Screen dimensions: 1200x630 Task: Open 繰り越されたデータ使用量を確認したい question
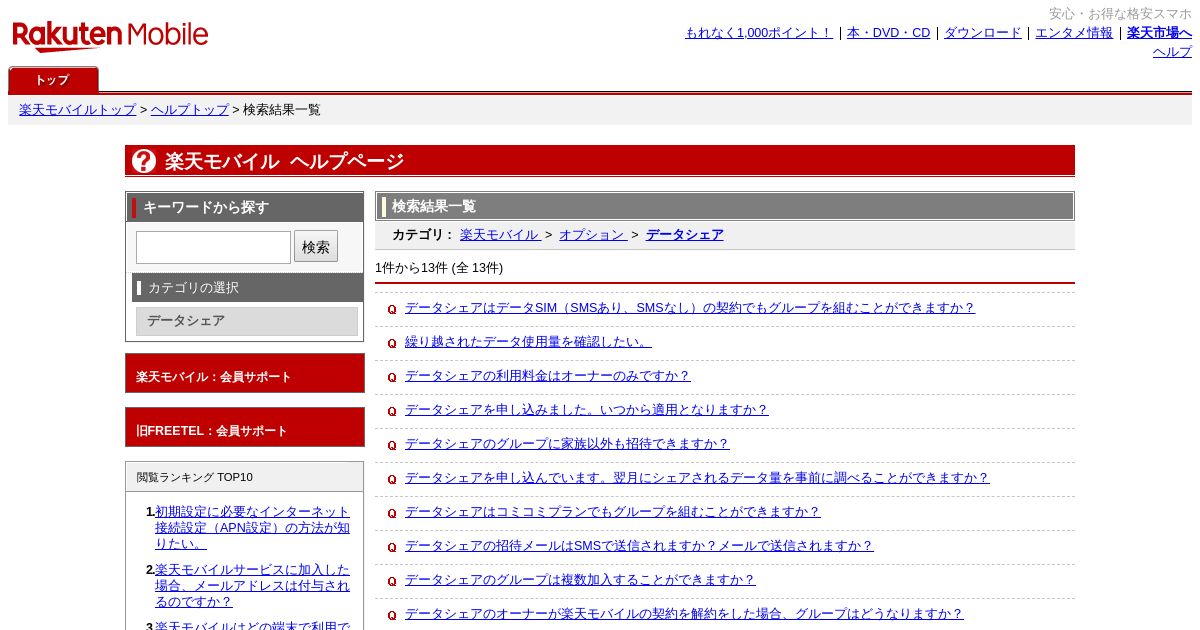point(528,342)
